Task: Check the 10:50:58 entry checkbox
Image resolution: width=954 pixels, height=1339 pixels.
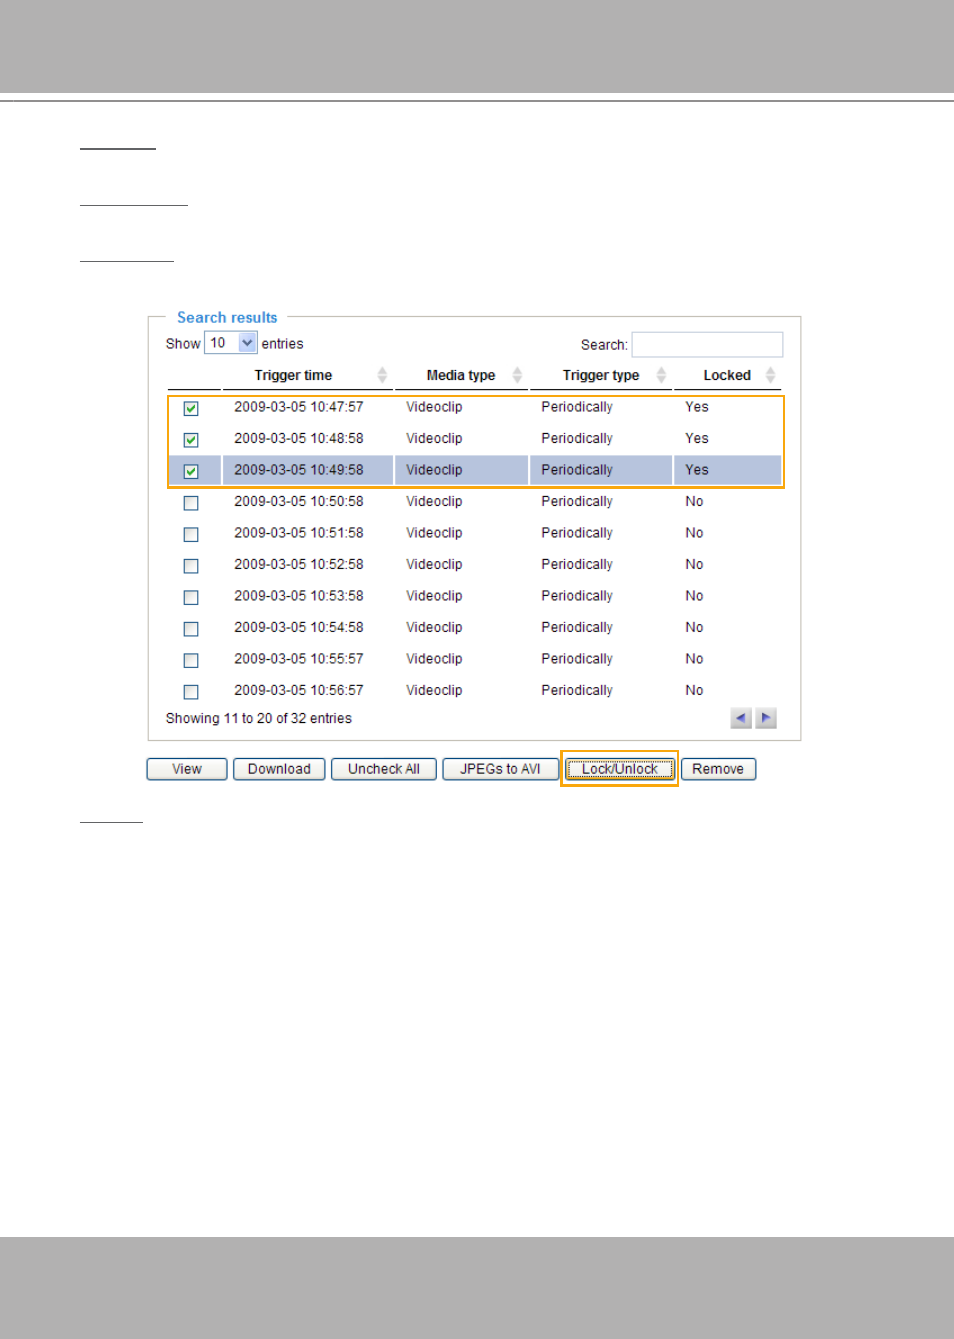Action: coord(191,503)
